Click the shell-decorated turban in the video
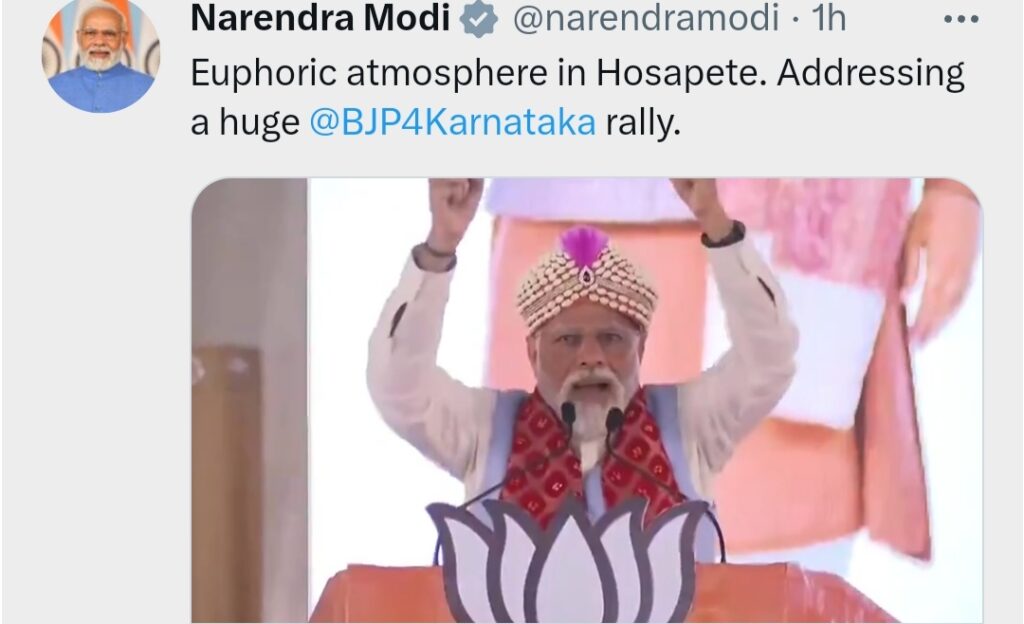This screenshot has width=1024, height=624. (x=586, y=281)
